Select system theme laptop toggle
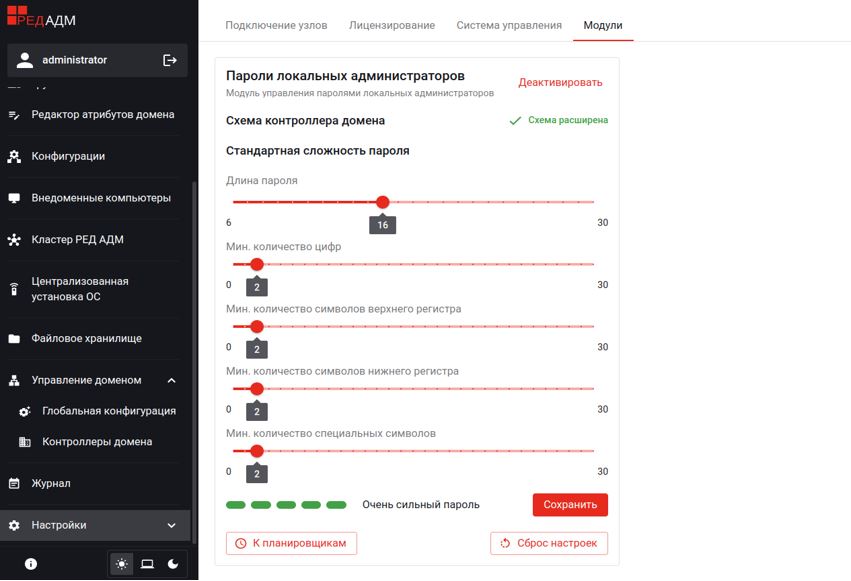851x581 pixels. 147,564
